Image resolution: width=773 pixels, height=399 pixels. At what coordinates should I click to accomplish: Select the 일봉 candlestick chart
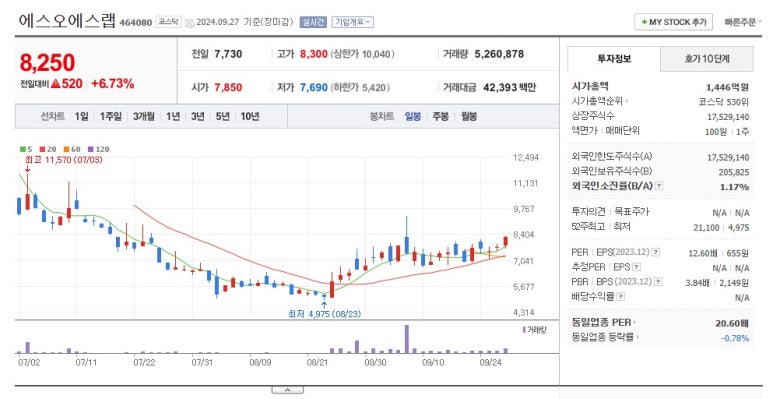coord(413,116)
